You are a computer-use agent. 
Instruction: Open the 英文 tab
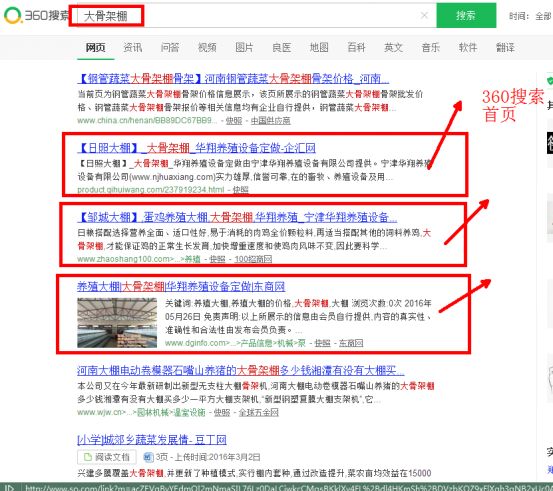[393, 47]
